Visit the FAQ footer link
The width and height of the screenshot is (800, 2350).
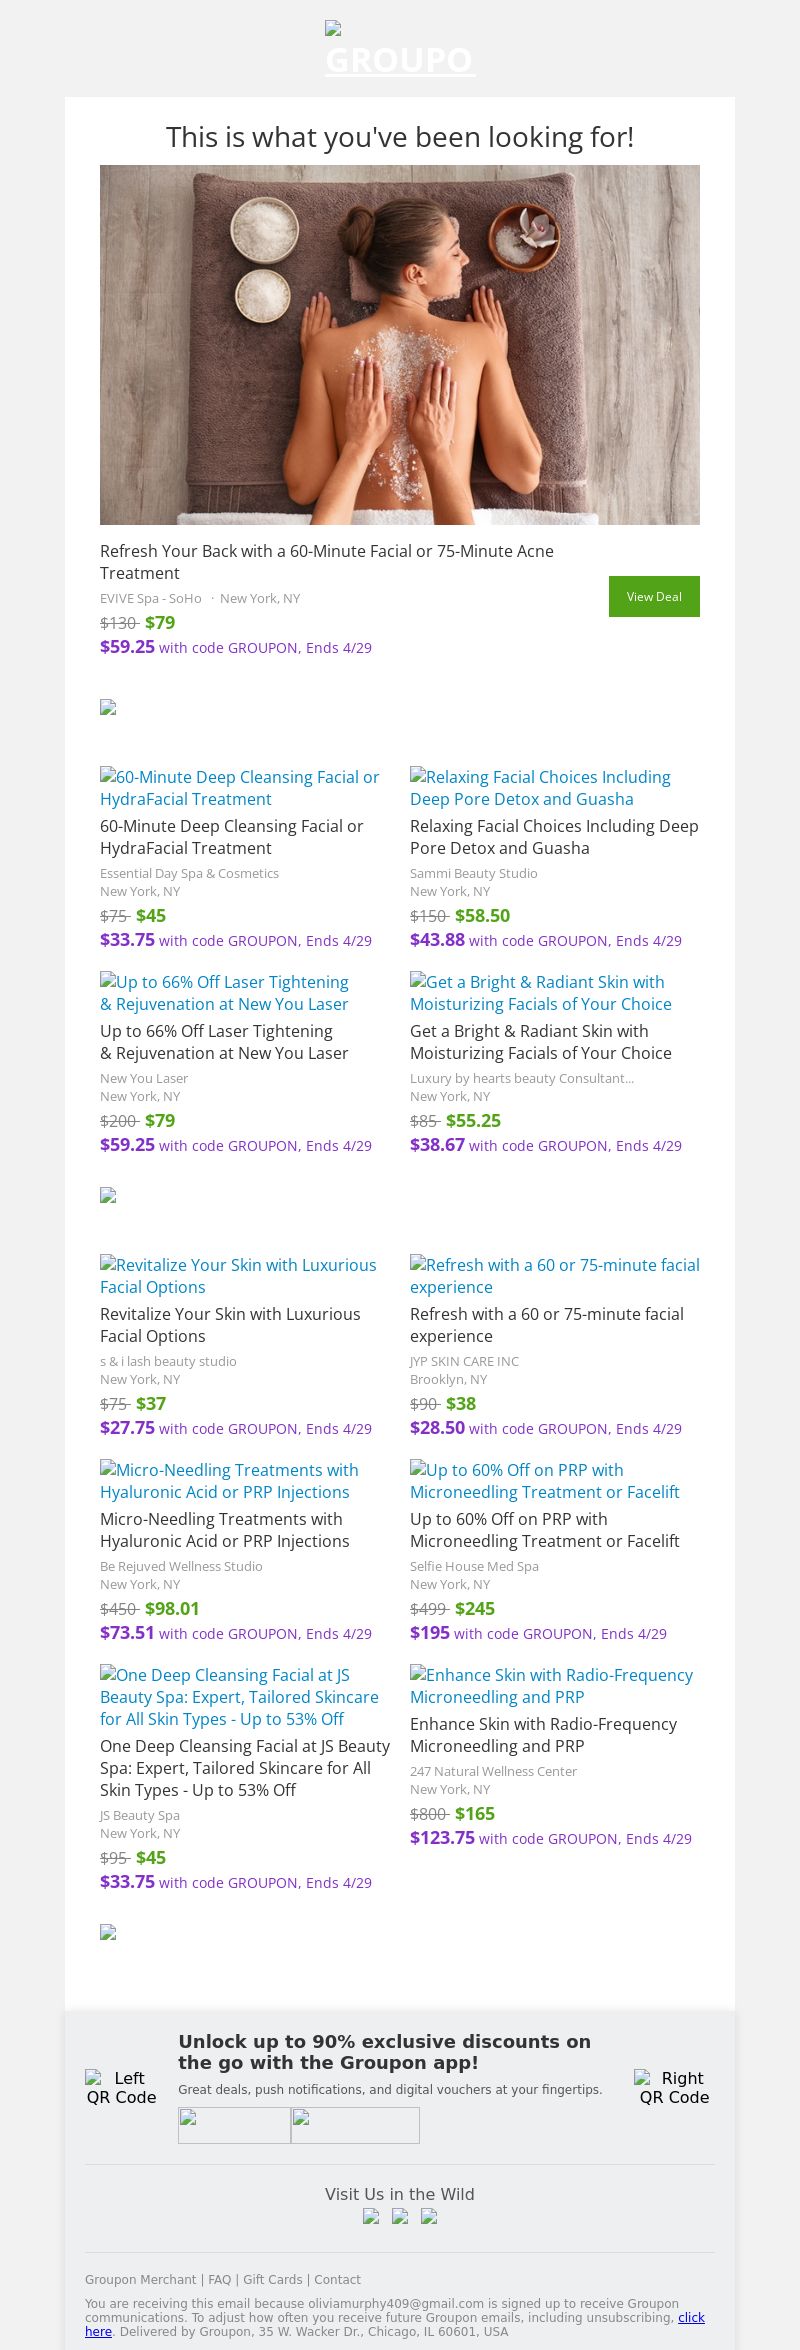click(219, 2279)
